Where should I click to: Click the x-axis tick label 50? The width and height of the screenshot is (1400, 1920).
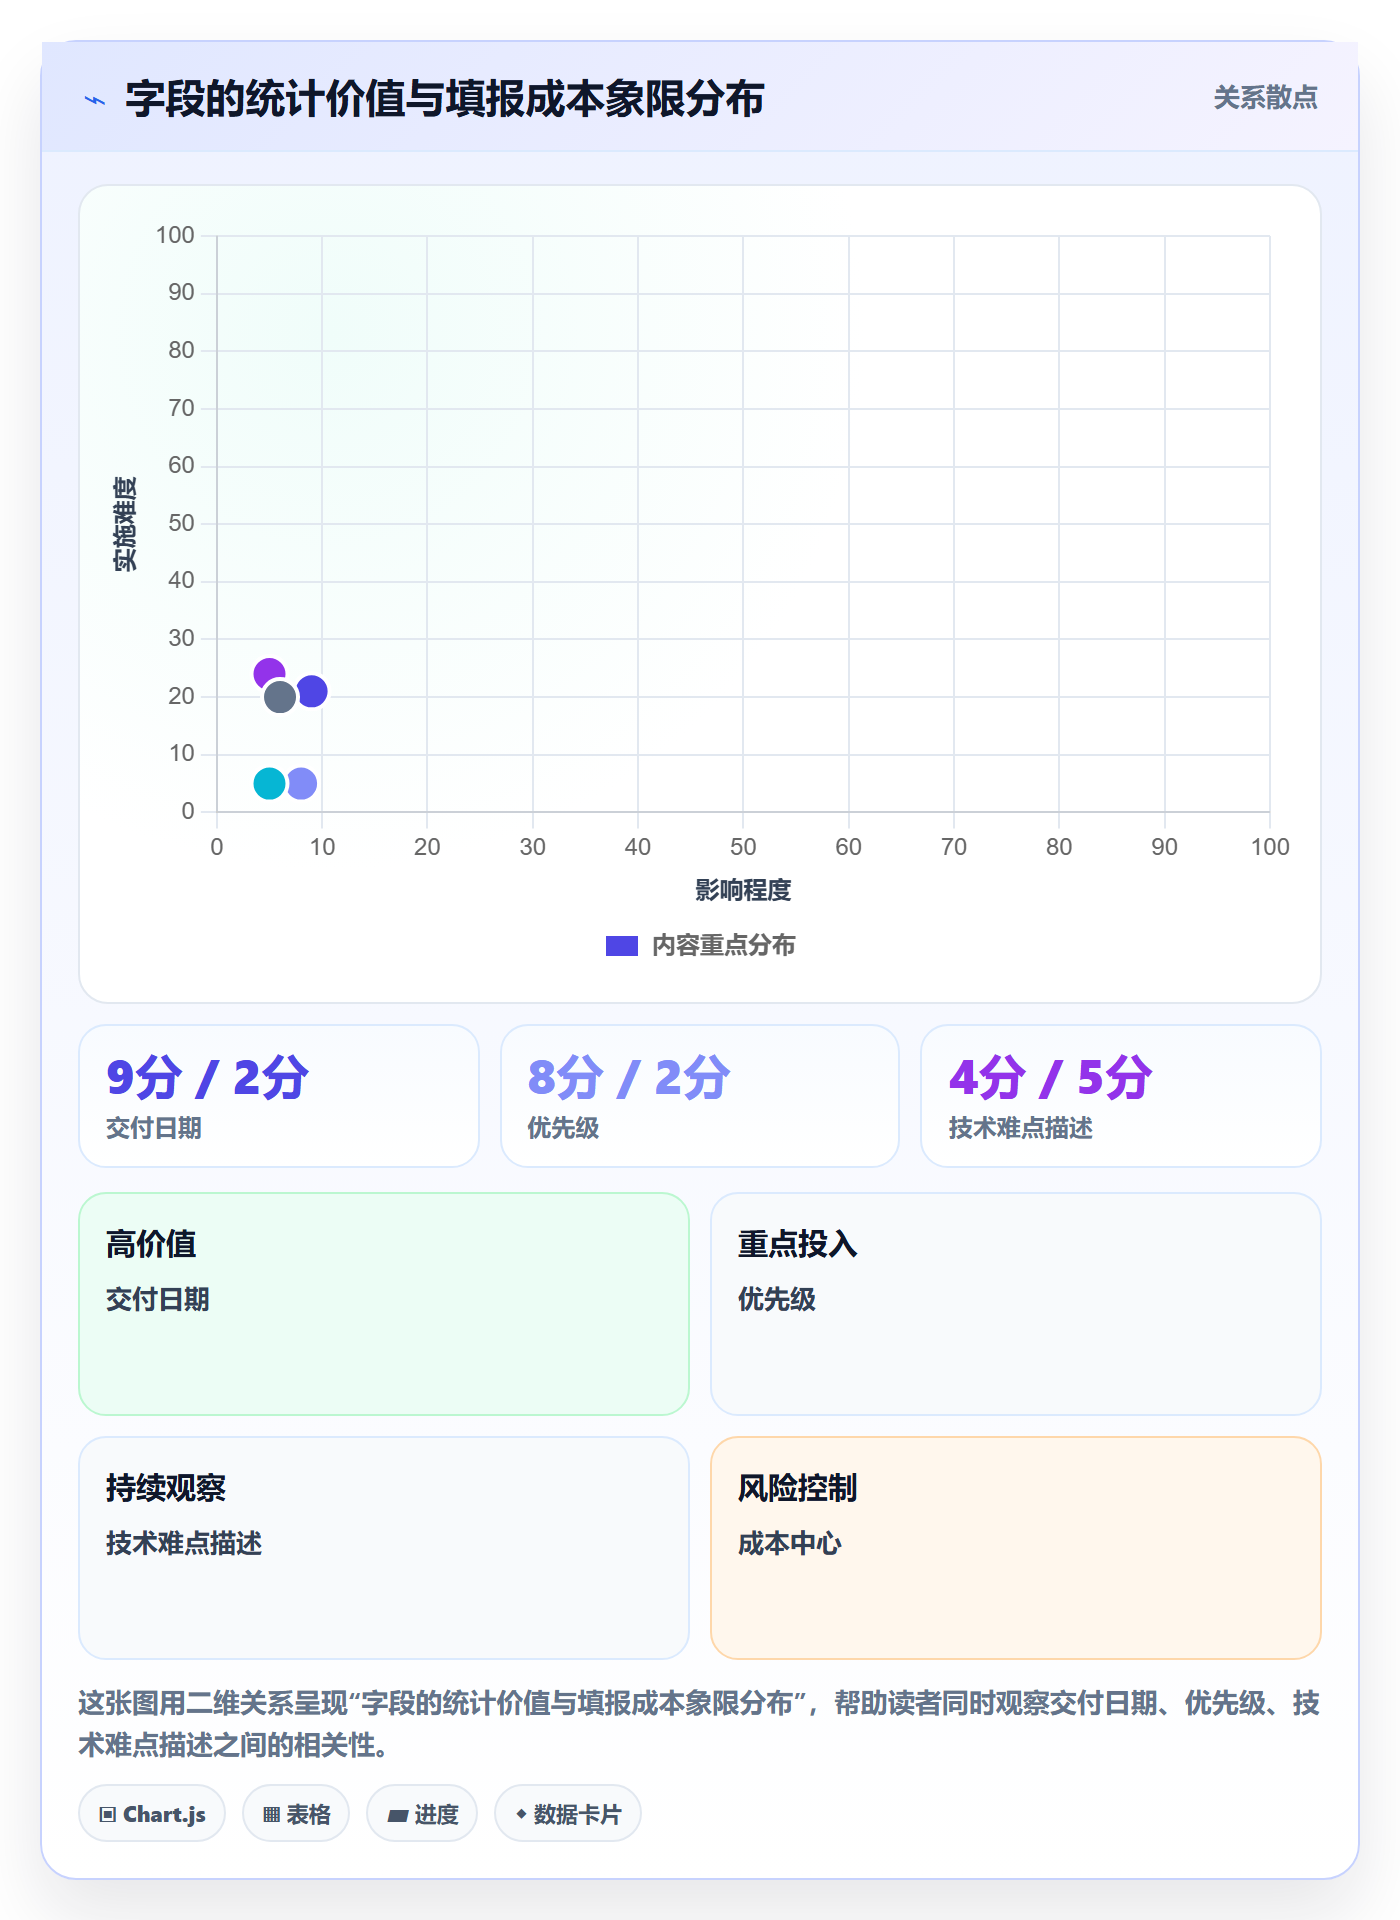click(743, 847)
